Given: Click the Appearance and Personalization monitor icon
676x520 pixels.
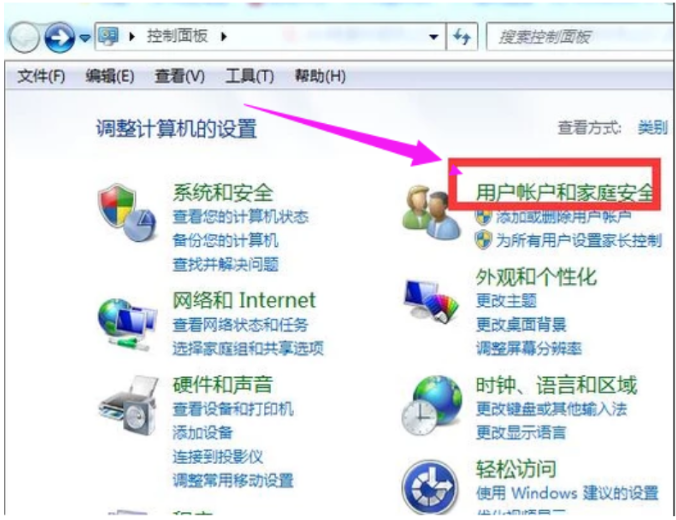Looking at the screenshot, I should coord(430,301).
